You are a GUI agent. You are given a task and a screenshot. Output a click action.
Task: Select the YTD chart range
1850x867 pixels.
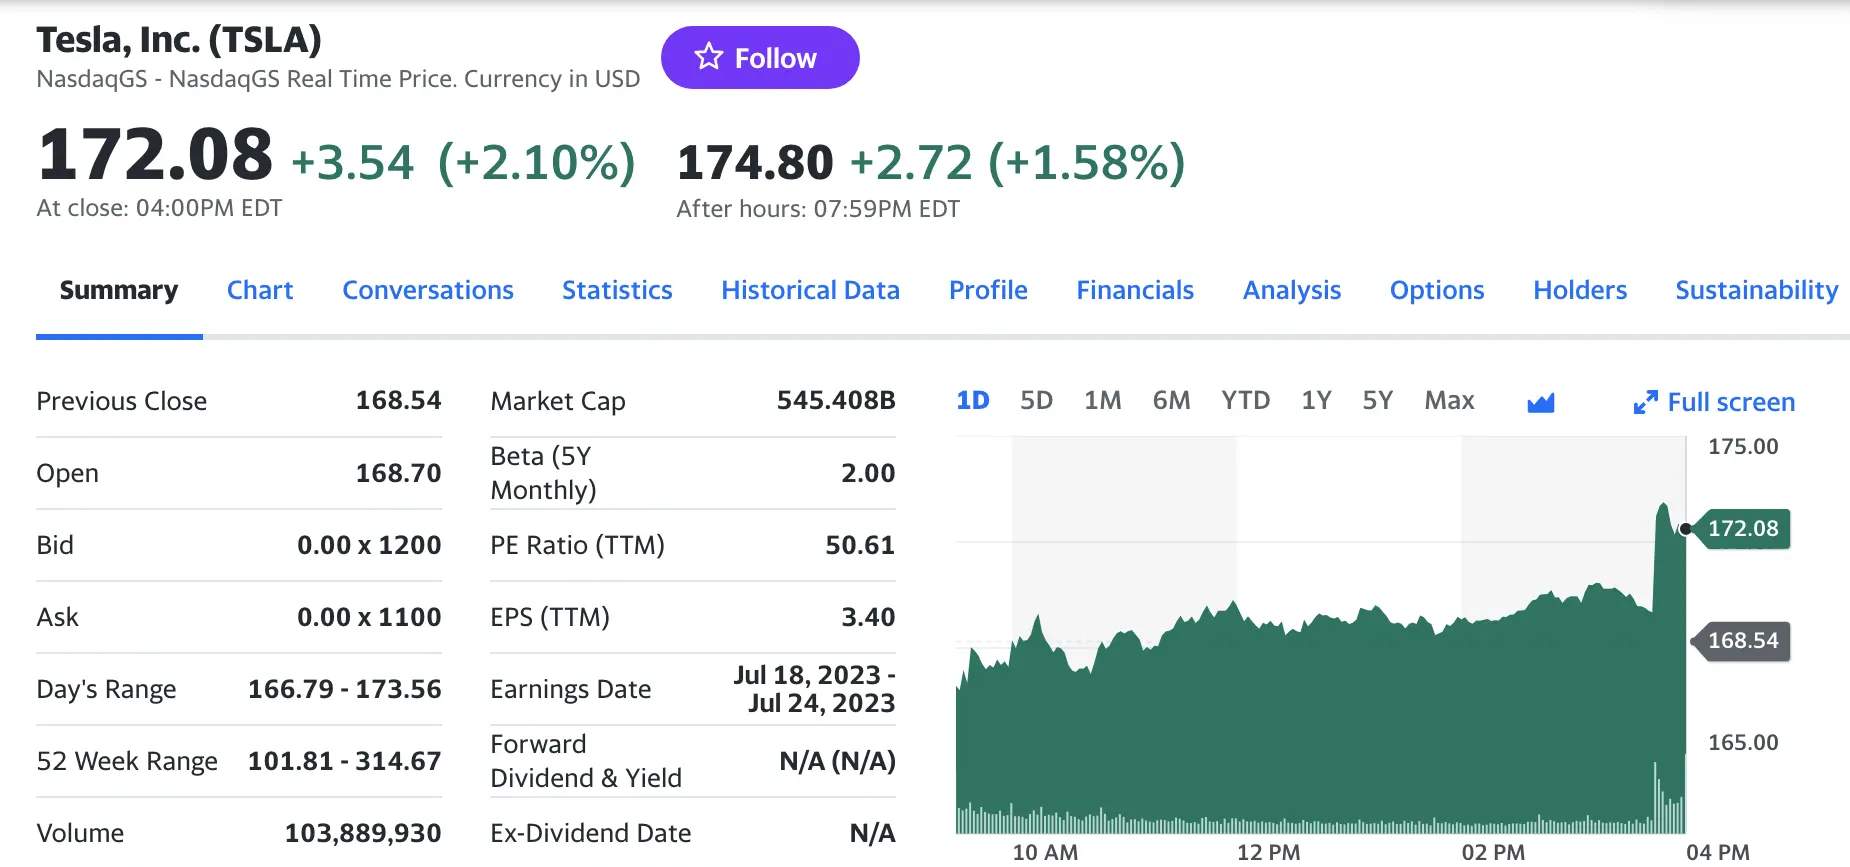click(x=1246, y=401)
